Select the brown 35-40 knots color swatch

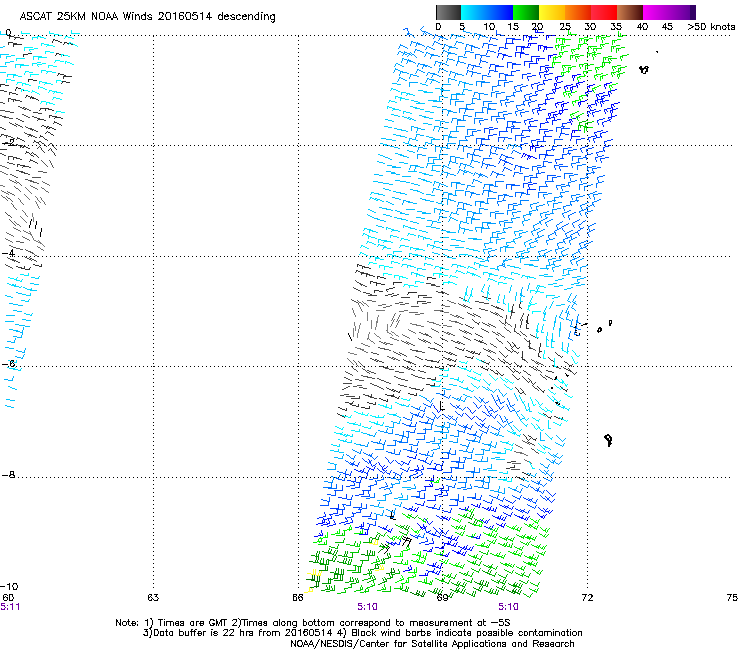(630, 12)
